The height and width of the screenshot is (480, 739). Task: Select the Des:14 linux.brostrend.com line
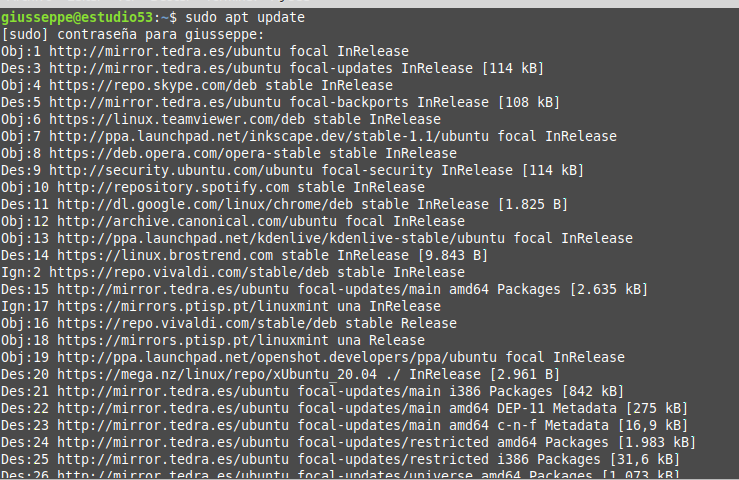click(x=244, y=255)
